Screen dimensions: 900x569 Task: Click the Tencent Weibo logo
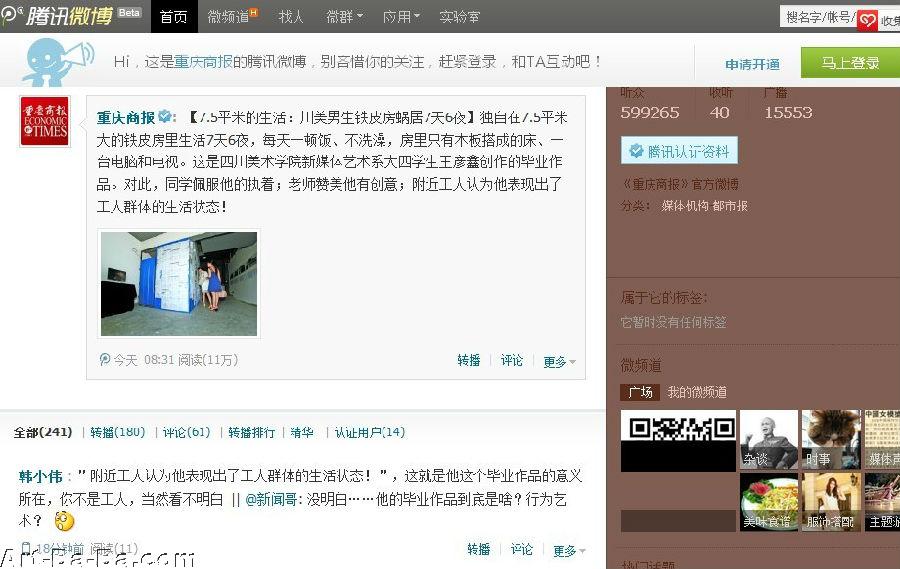[x=57, y=16]
